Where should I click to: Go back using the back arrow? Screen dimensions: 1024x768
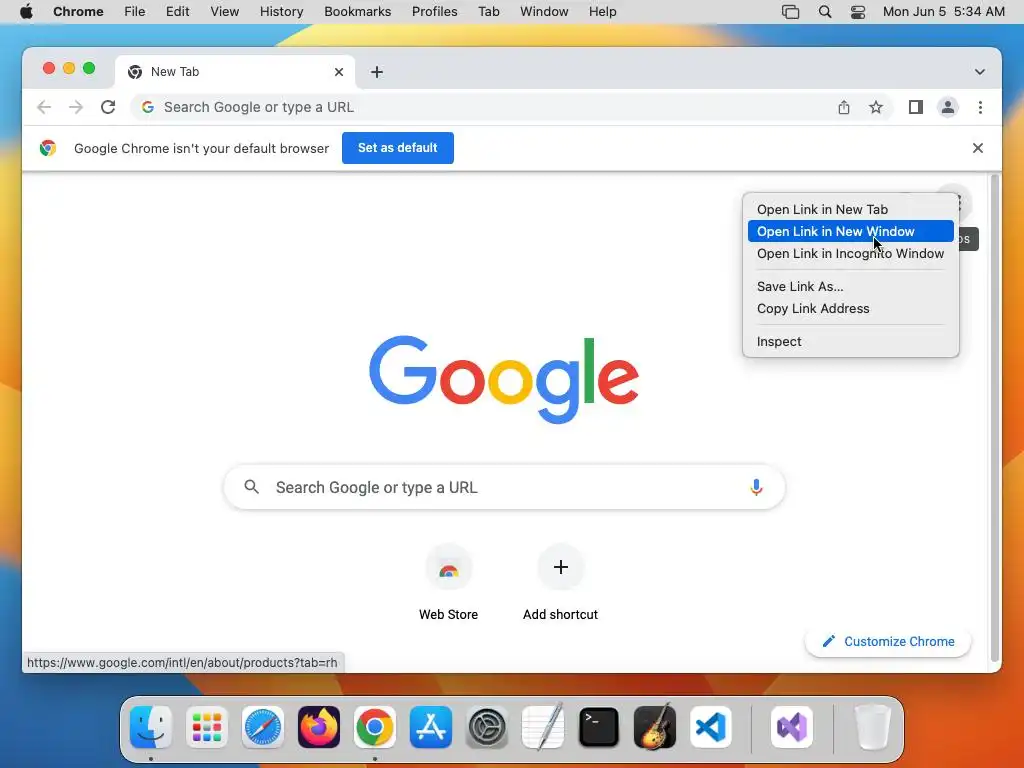44,107
